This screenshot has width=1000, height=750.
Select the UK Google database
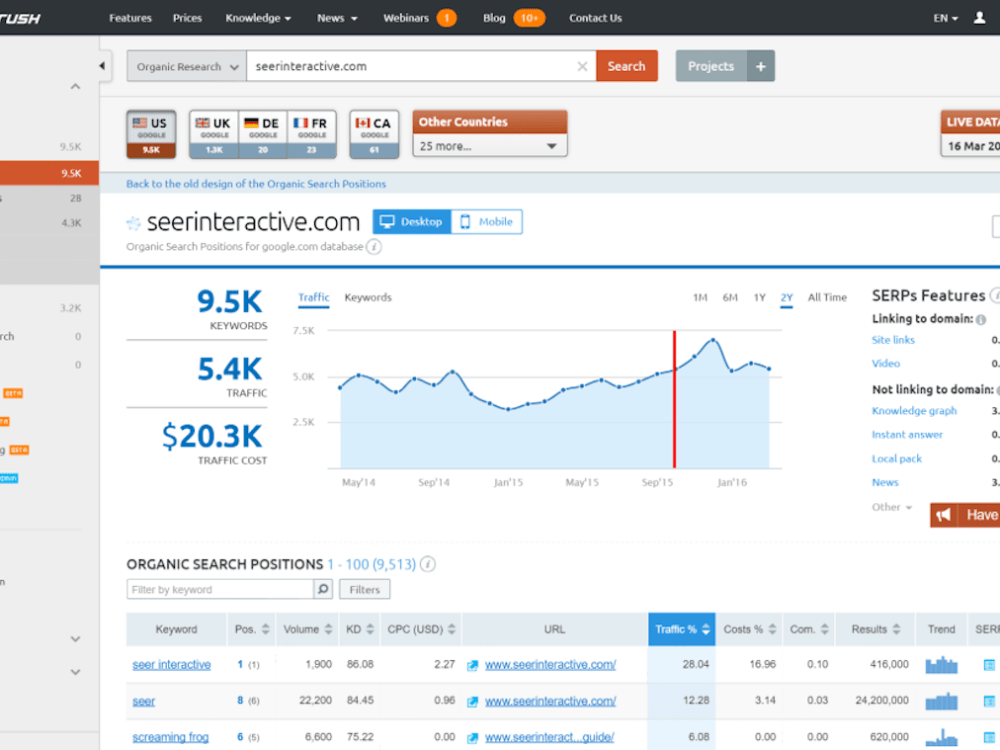[x=214, y=134]
